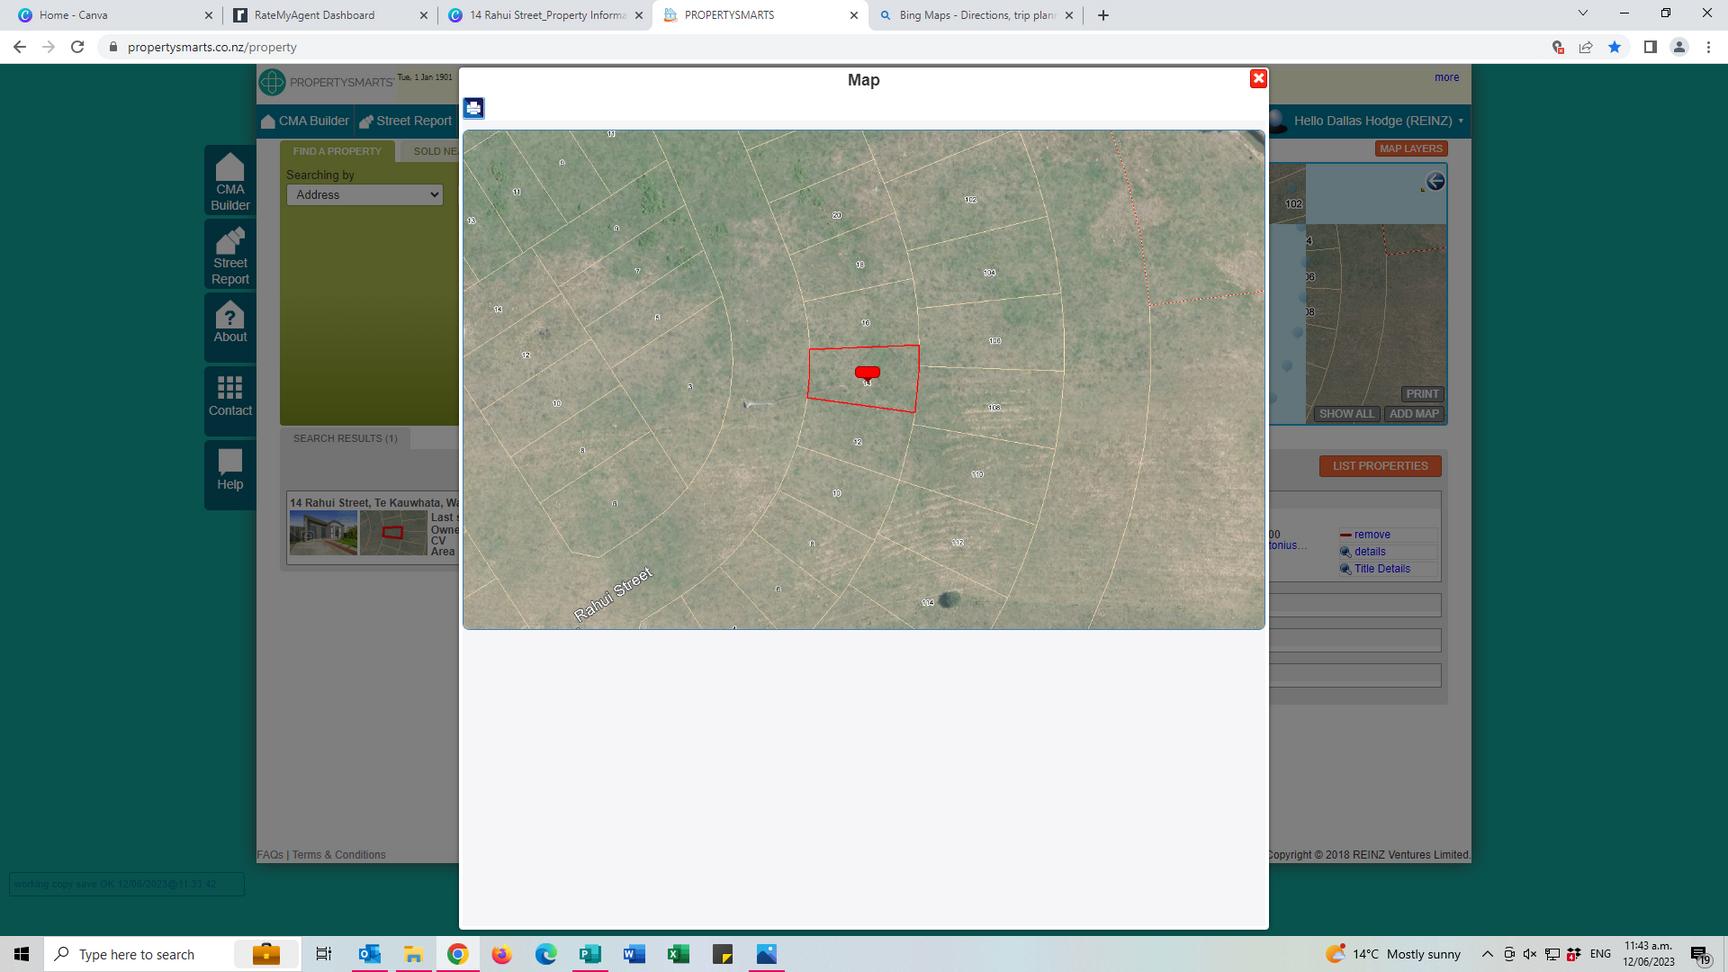
Task: Switch to the FIND A PROPERTY tab
Action: tap(337, 151)
